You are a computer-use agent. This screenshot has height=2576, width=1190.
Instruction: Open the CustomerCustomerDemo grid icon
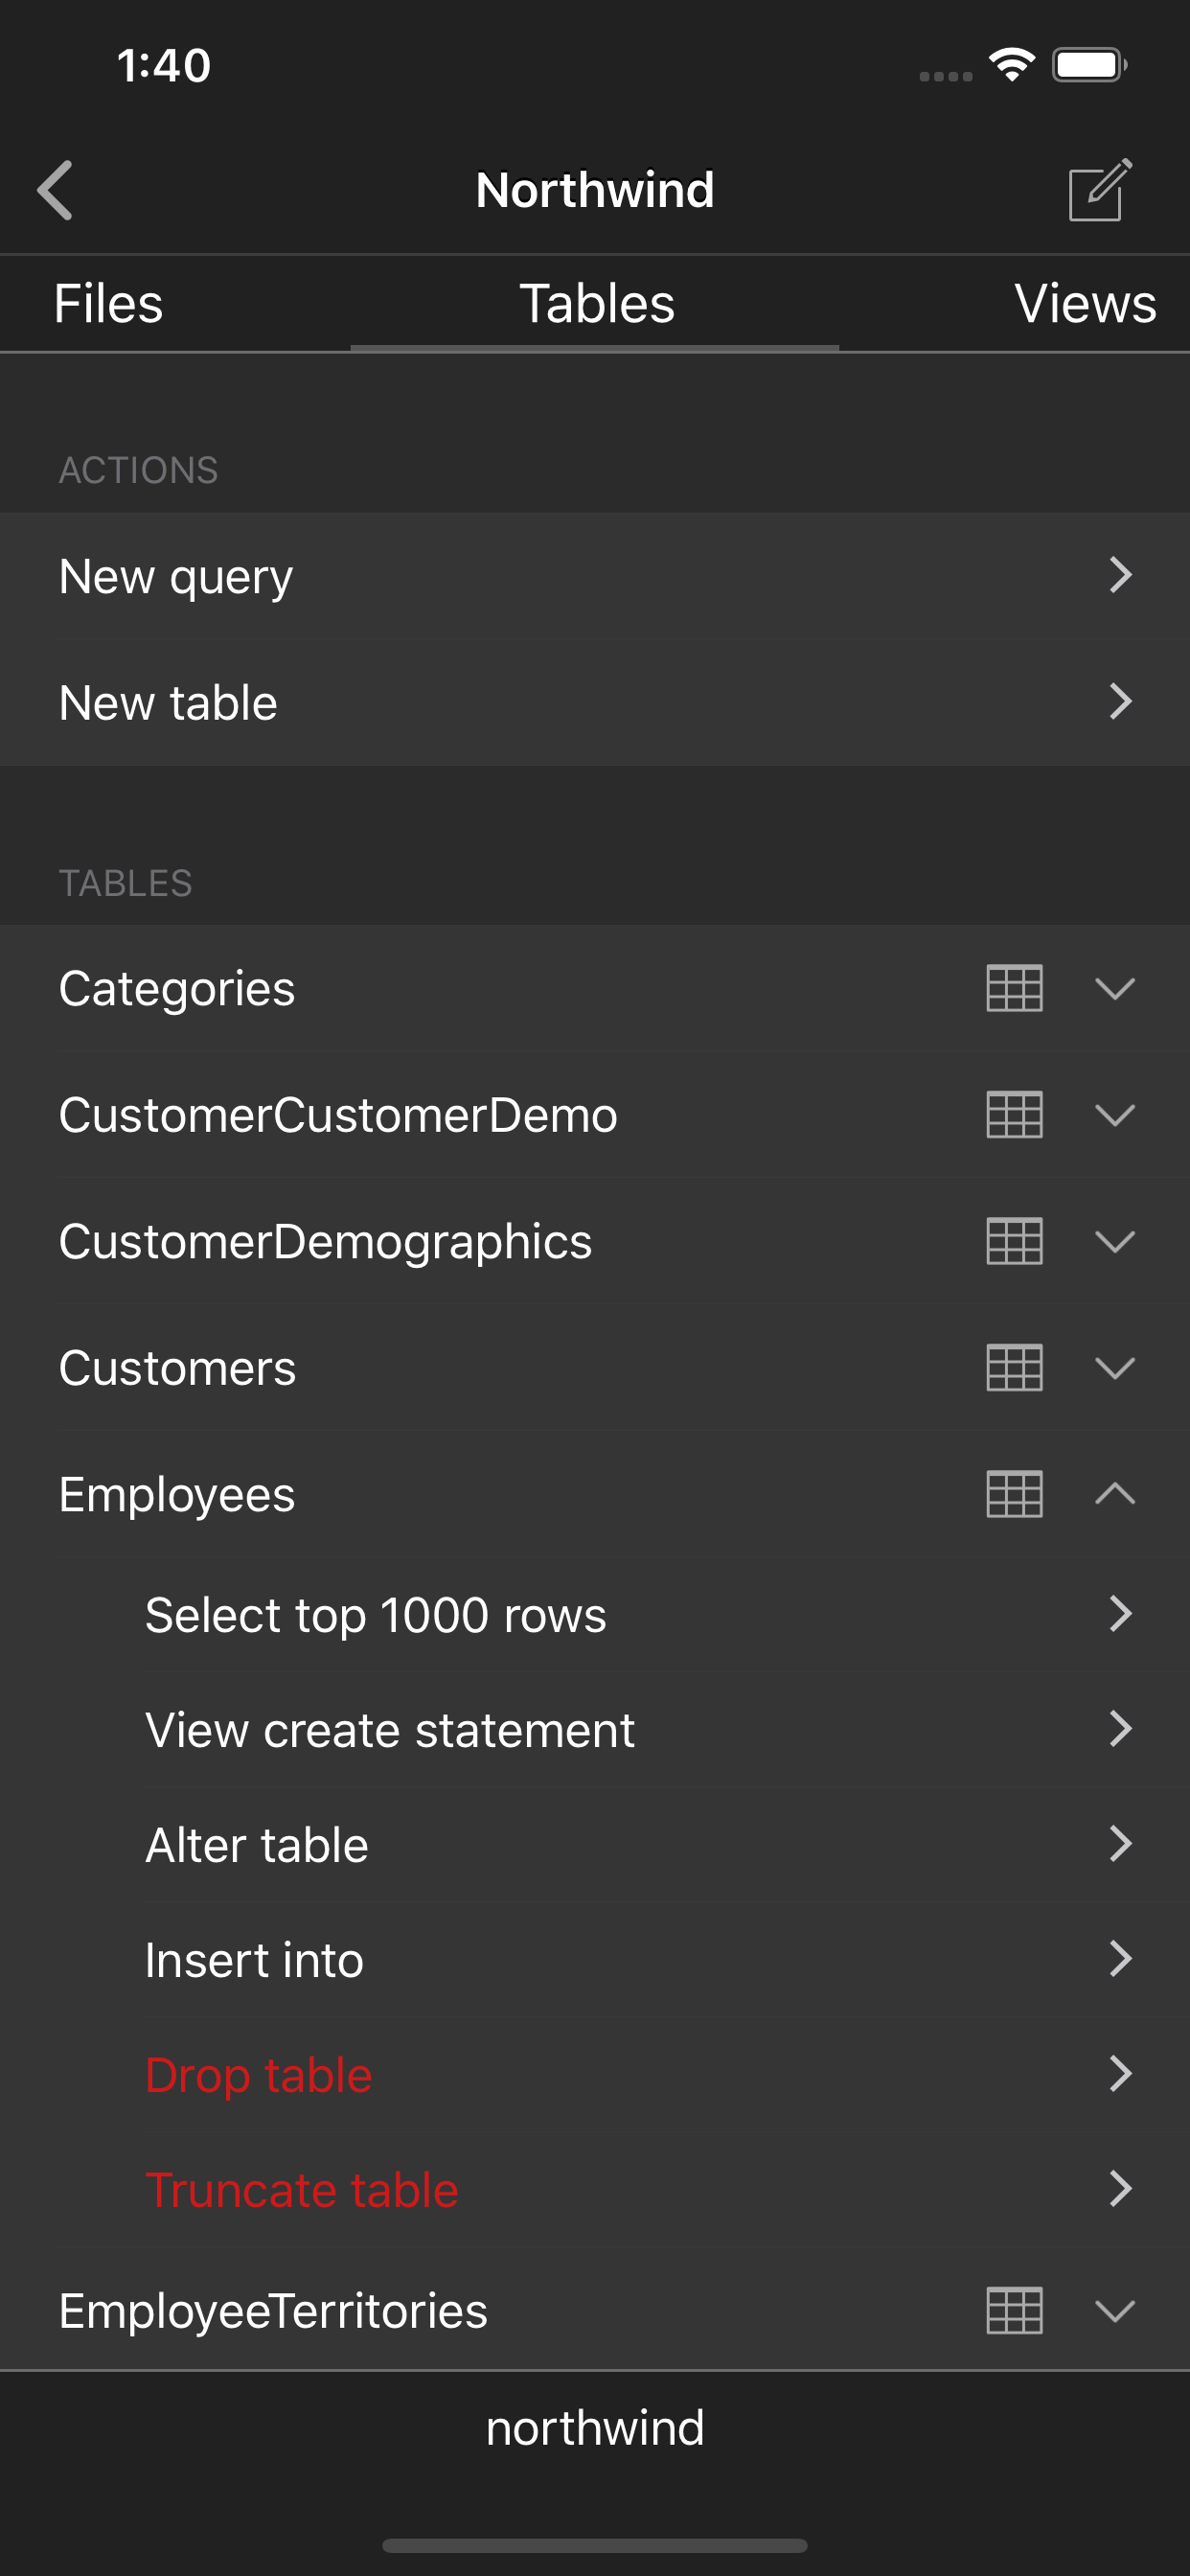[1014, 1115]
